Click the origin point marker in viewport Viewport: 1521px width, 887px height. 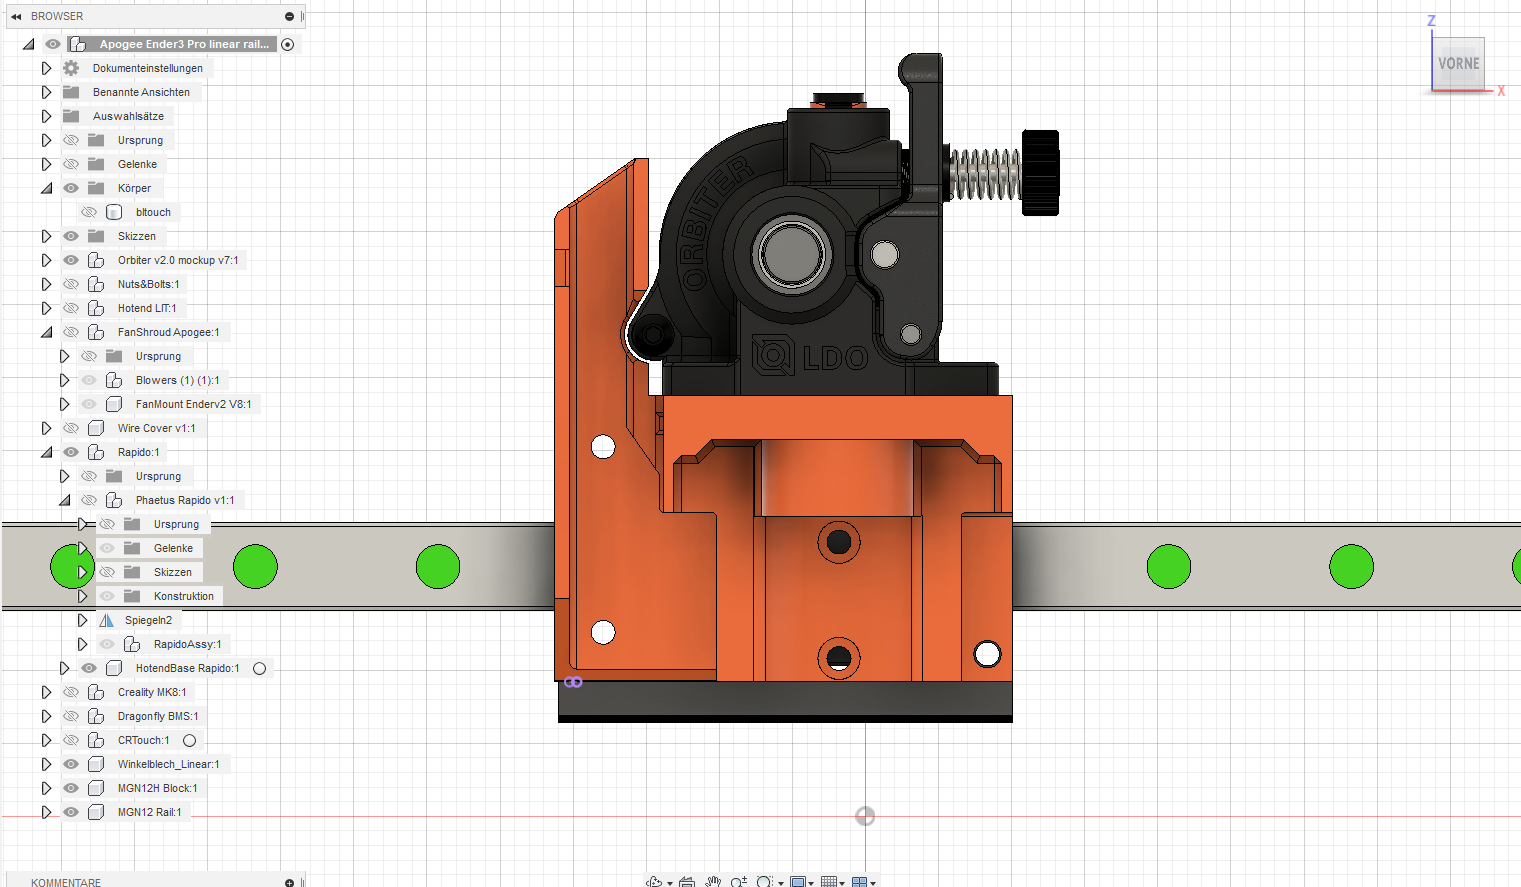point(865,816)
